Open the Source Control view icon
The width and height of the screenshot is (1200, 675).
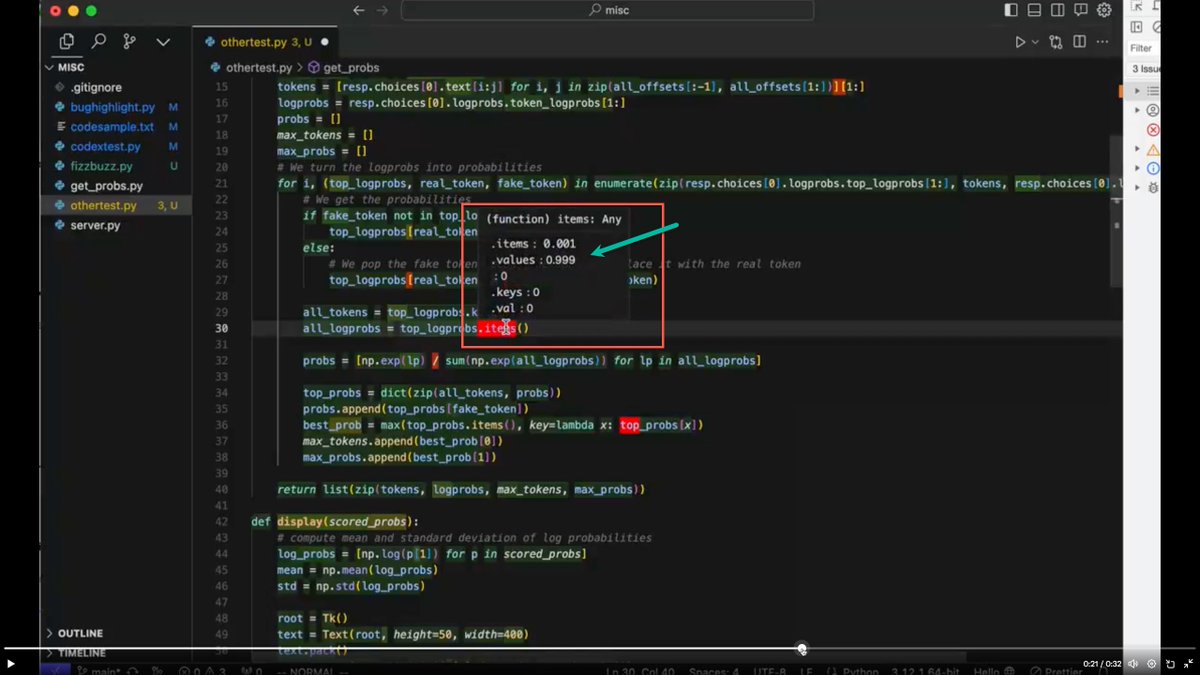[129, 42]
